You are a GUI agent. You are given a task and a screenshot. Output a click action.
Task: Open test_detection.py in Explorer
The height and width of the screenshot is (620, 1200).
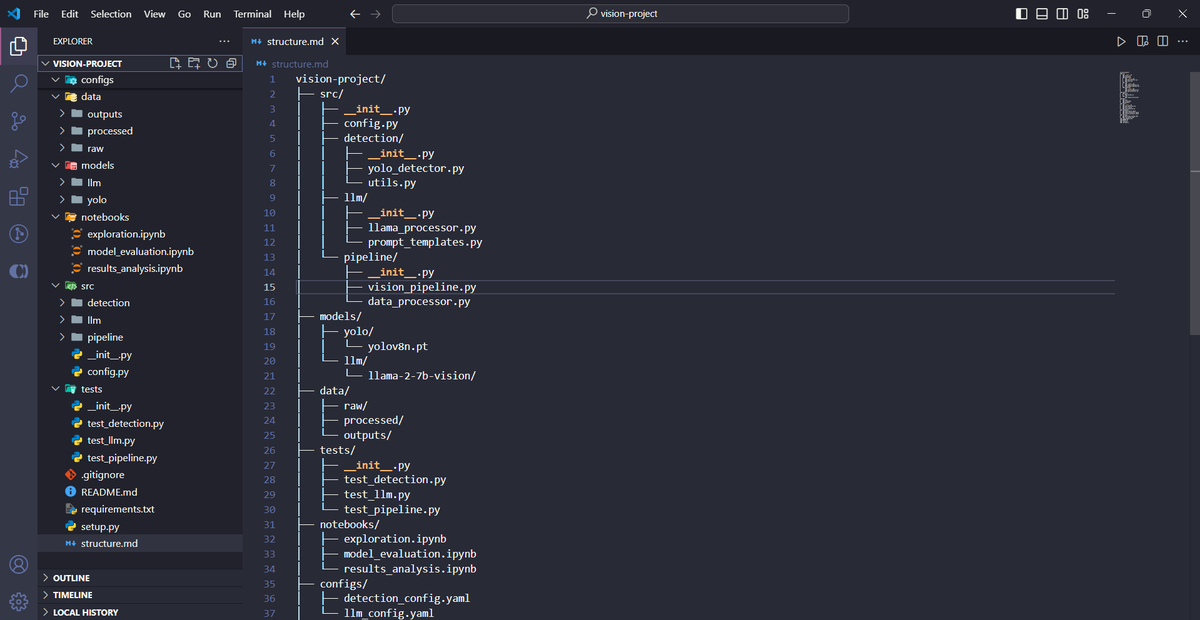tap(140, 423)
